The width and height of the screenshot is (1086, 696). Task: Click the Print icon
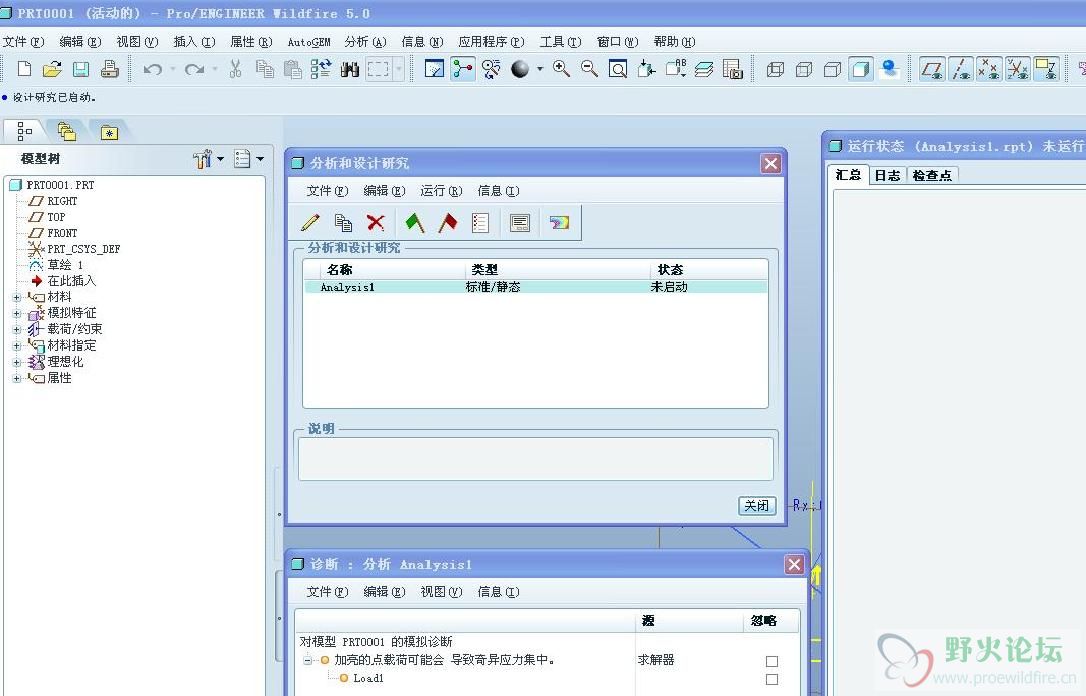[x=109, y=69]
